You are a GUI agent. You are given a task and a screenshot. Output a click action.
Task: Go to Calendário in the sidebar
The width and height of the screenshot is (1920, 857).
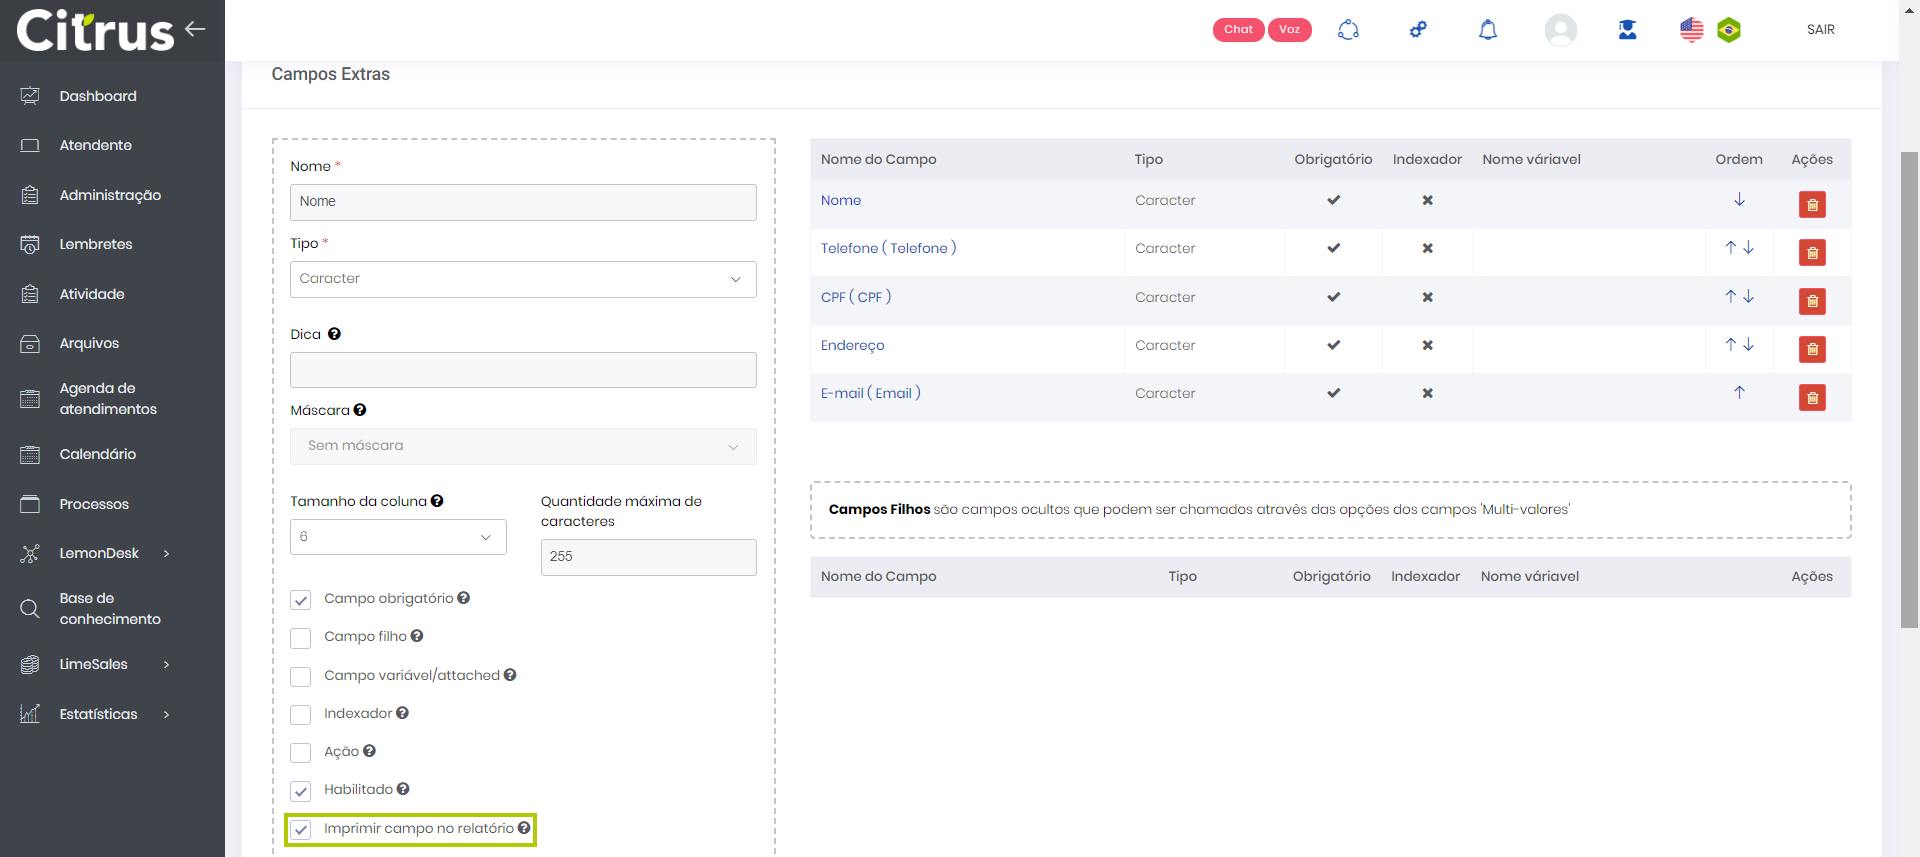click(x=98, y=454)
